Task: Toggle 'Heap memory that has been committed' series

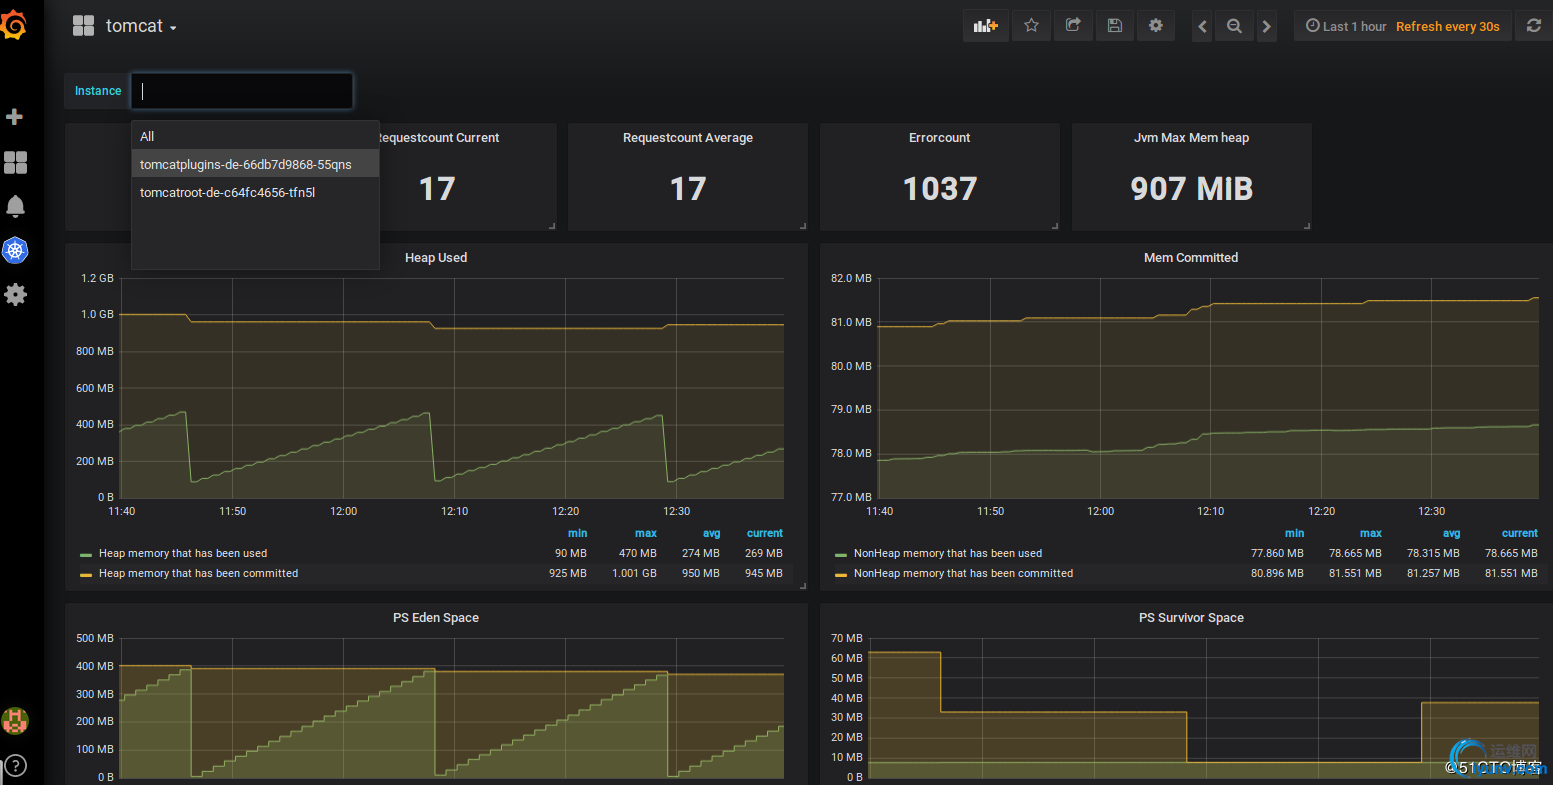Action: tap(198, 573)
